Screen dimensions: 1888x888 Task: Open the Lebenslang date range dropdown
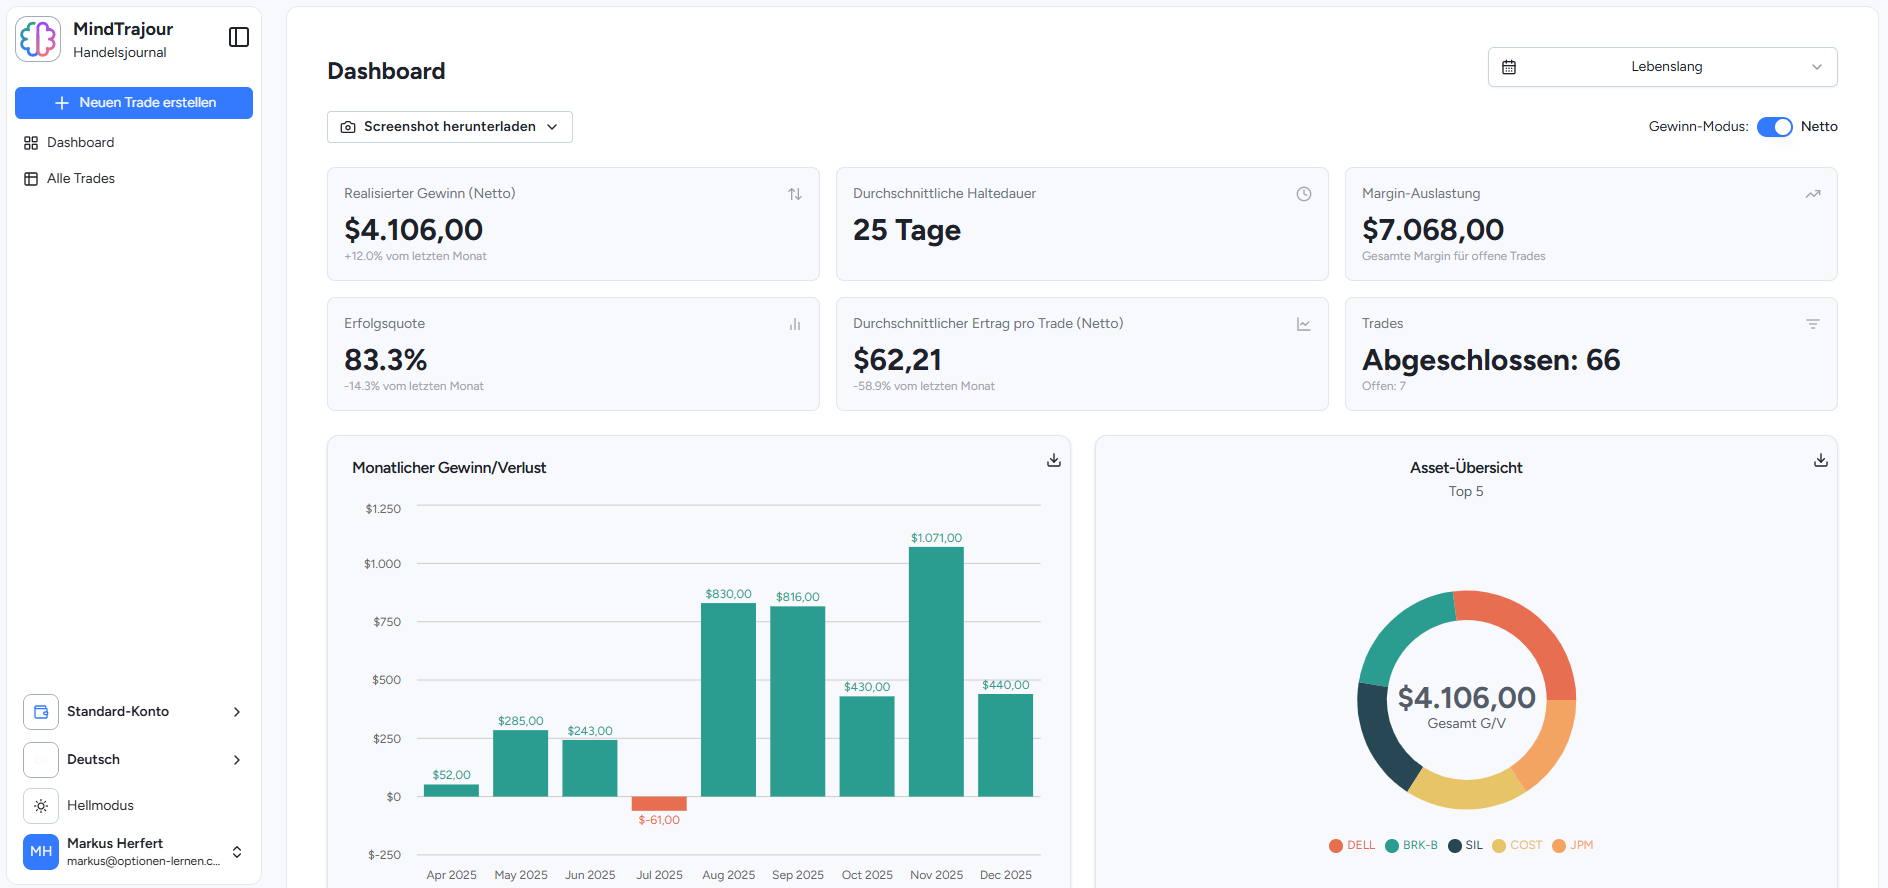pos(1662,67)
